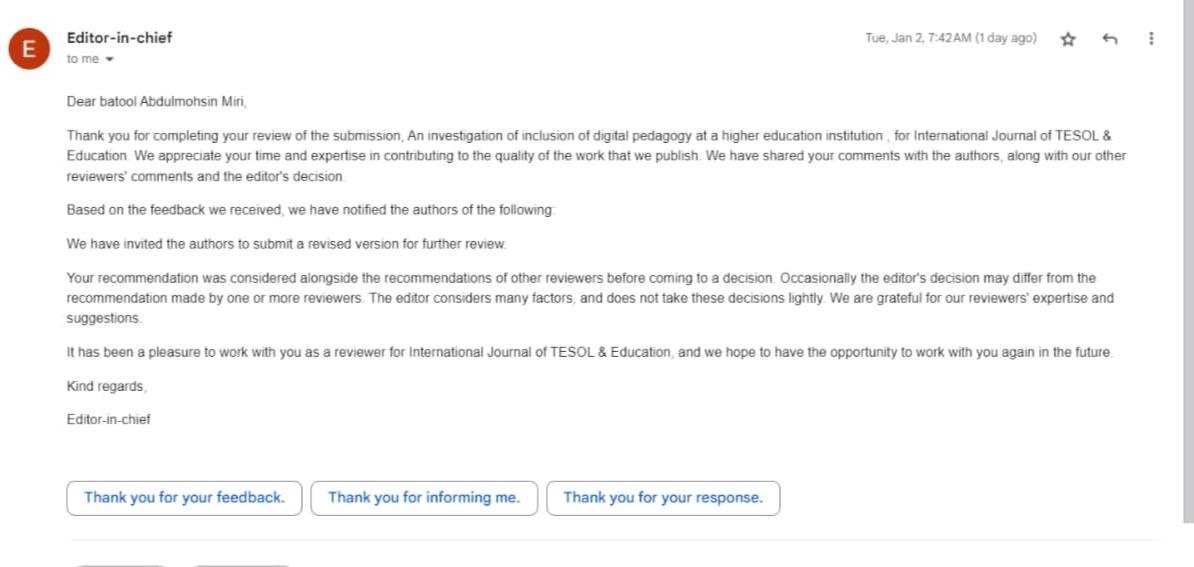Open the three-dot More options menu
The width and height of the screenshot is (1194, 567).
(1151, 39)
